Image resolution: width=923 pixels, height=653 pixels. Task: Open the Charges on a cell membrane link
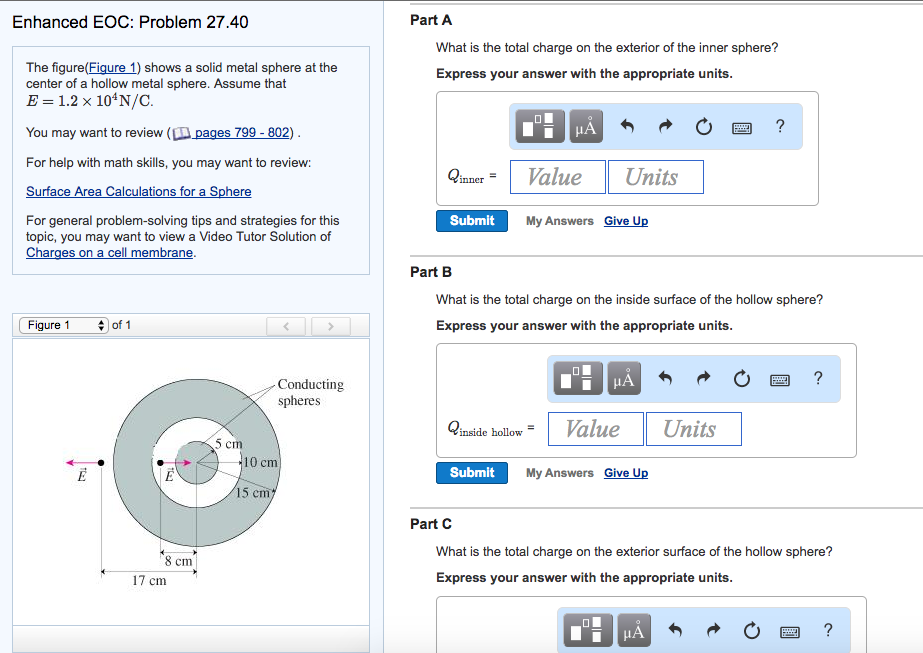pos(108,252)
